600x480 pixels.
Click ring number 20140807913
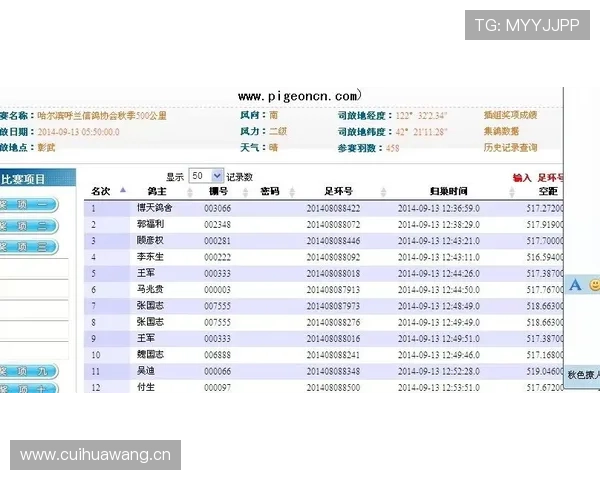point(333,290)
